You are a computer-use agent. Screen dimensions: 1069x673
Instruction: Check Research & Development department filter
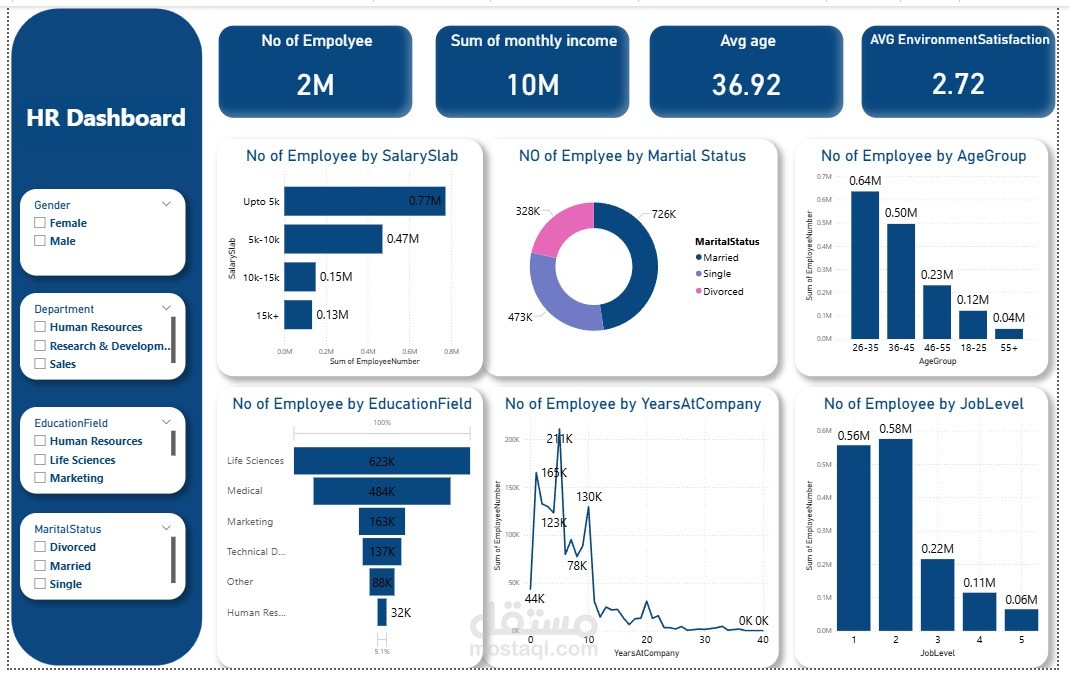click(x=39, y=345)
